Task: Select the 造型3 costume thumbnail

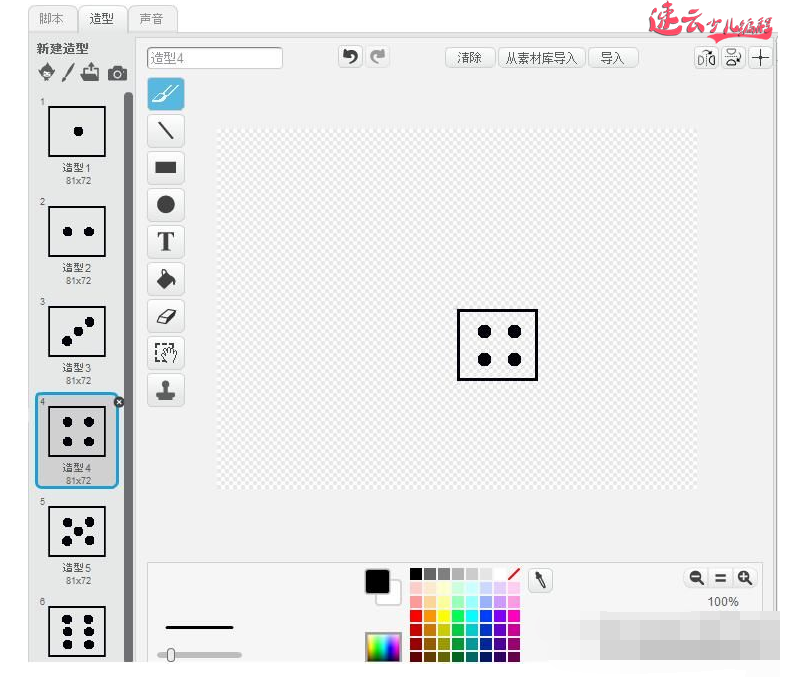Action: (x=77, y=332)
